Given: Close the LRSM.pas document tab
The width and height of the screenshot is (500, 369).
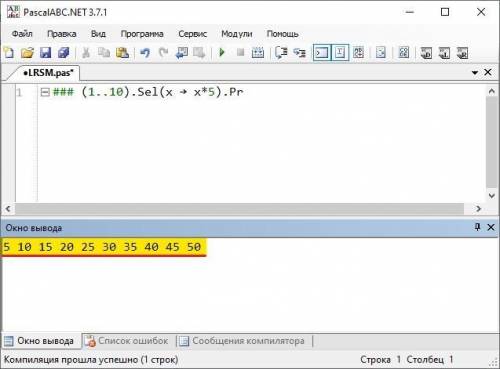Looking at the screenshot, I should (x=488, y=72).
